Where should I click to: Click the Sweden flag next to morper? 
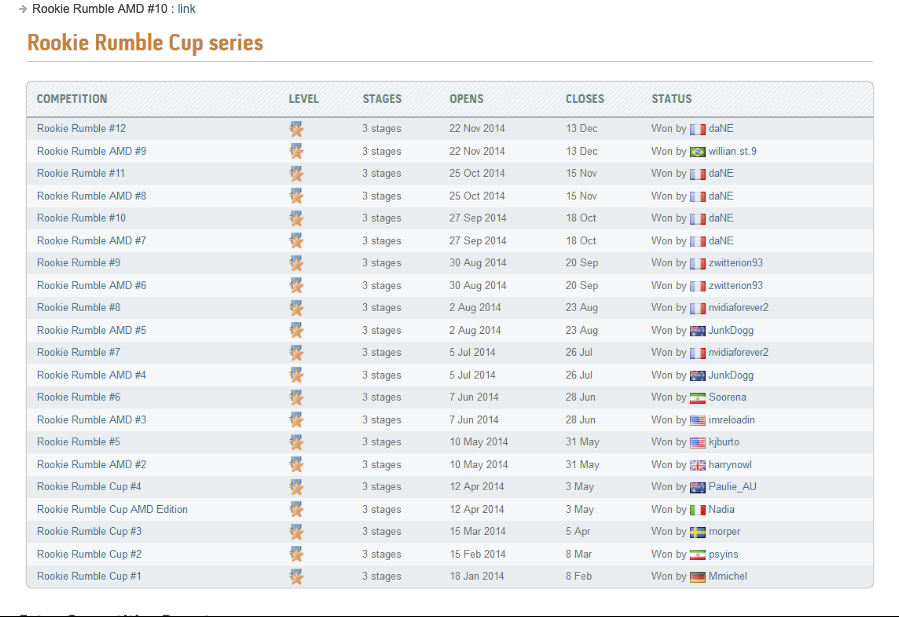697,532
